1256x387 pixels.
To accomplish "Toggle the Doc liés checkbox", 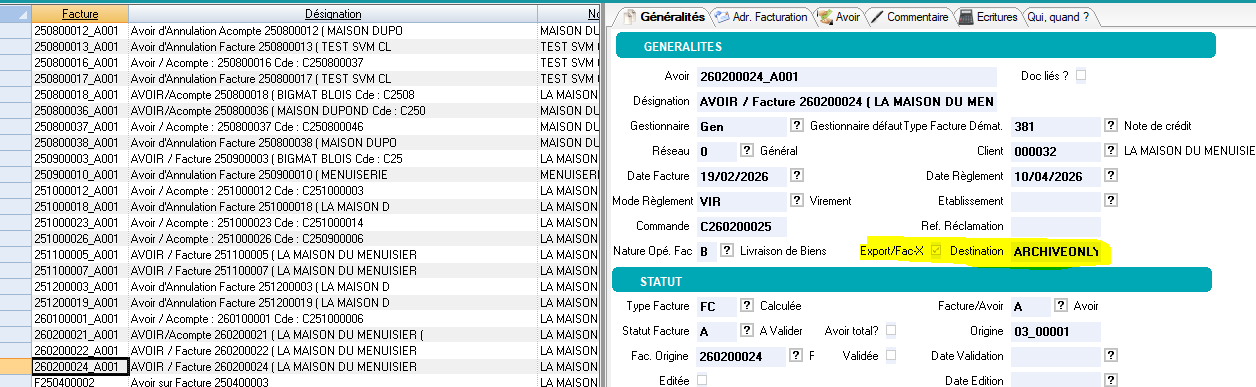I will (1081, 76).
